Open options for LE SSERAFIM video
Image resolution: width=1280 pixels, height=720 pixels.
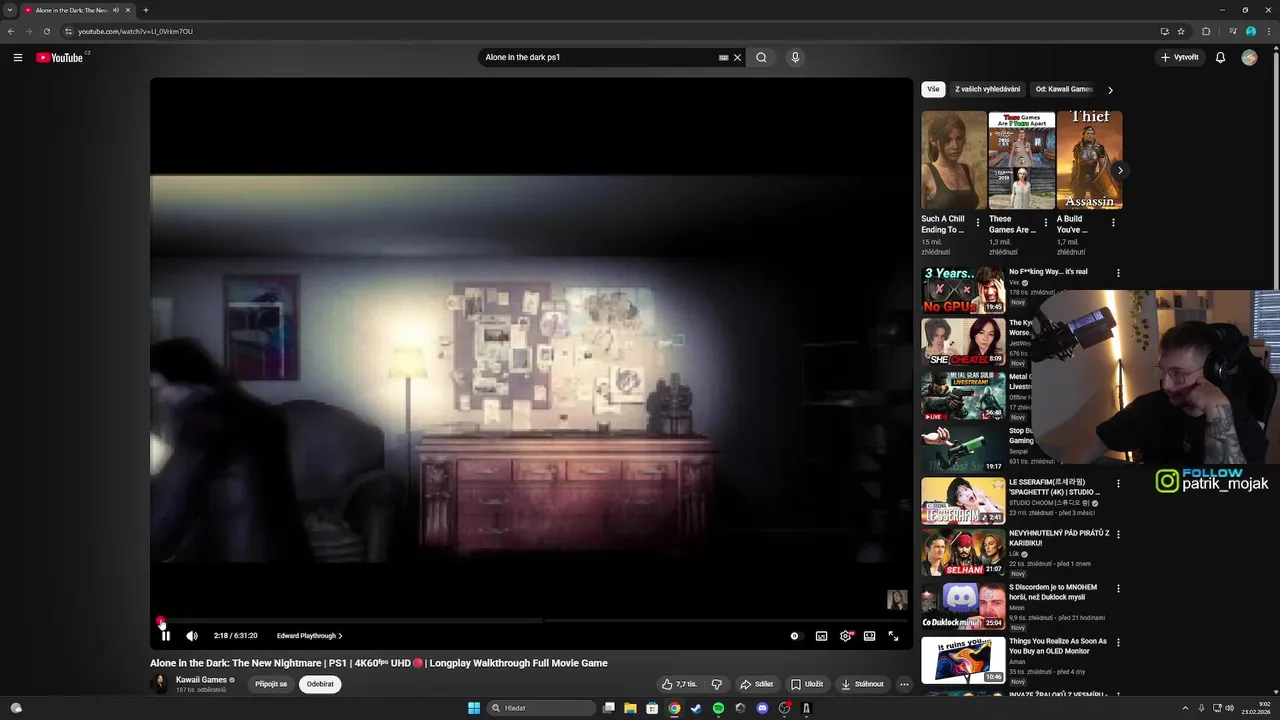coord(1118,484)
